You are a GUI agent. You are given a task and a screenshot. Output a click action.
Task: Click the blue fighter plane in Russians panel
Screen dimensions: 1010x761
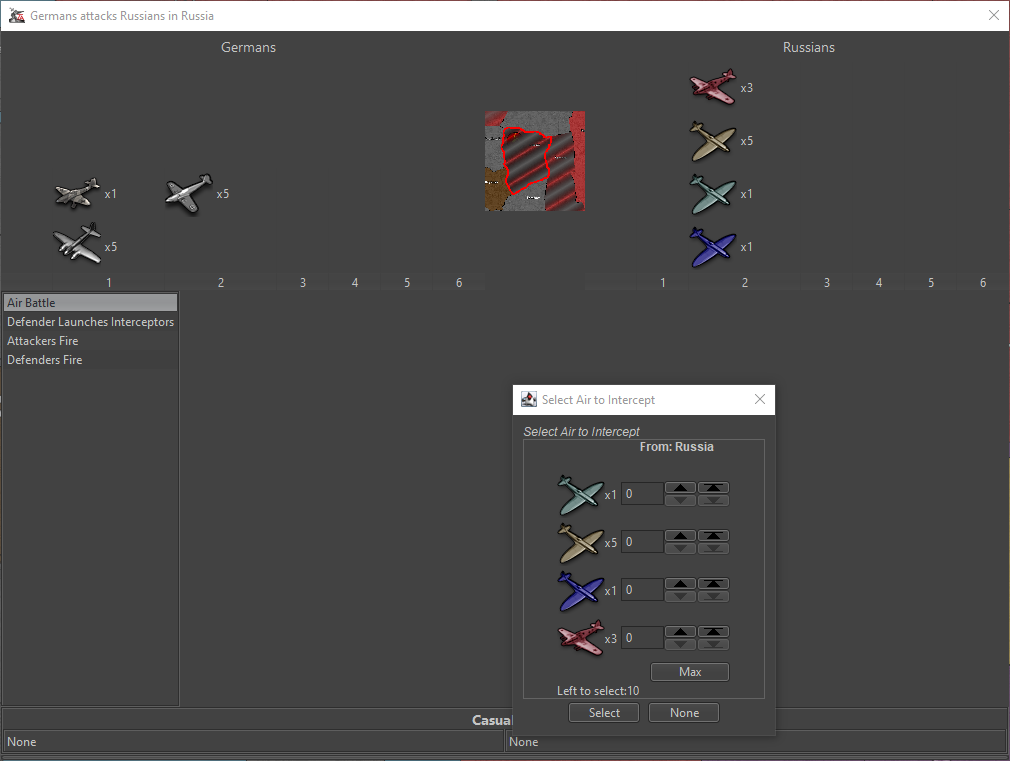(x=713, y=247)
